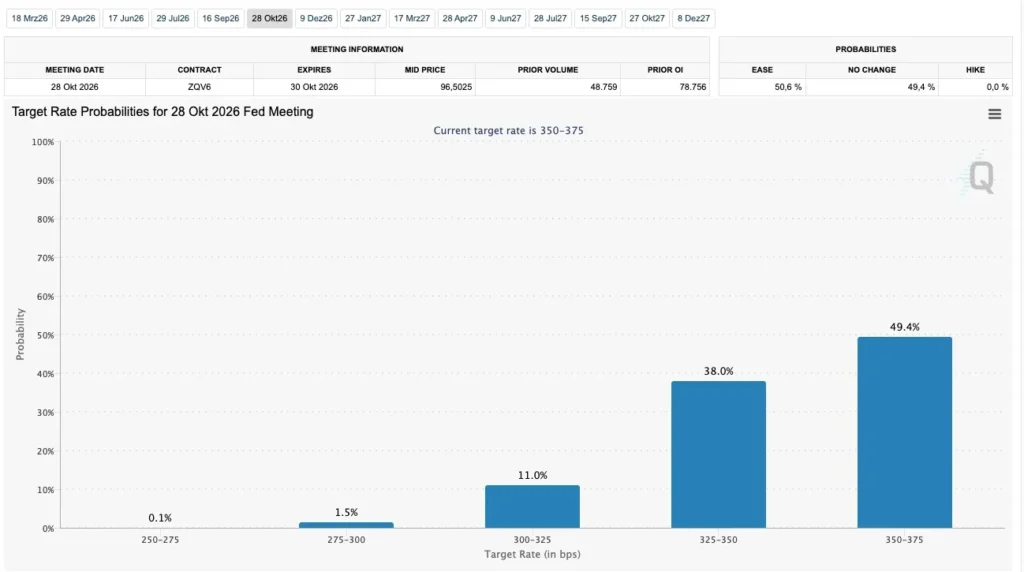This screenshot has height=572, width=1024.
Task: Click the 275-300 bar at 1.5%
Action: (x=346, y=525)
